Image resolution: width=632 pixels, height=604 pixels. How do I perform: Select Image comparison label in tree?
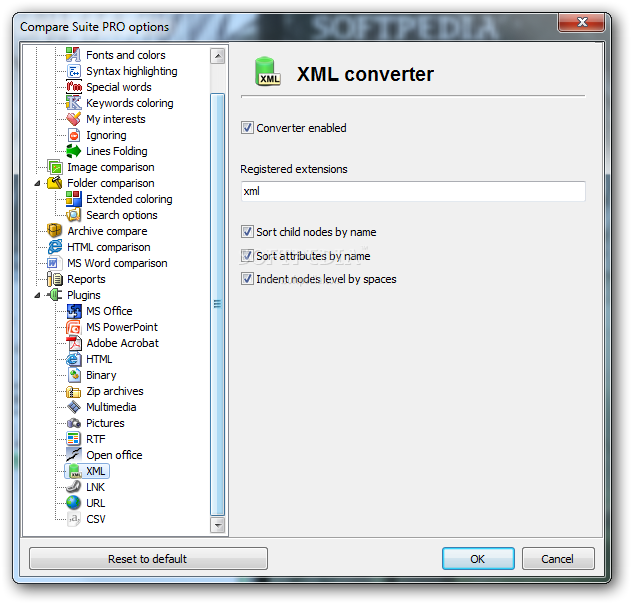coord(110,167)
